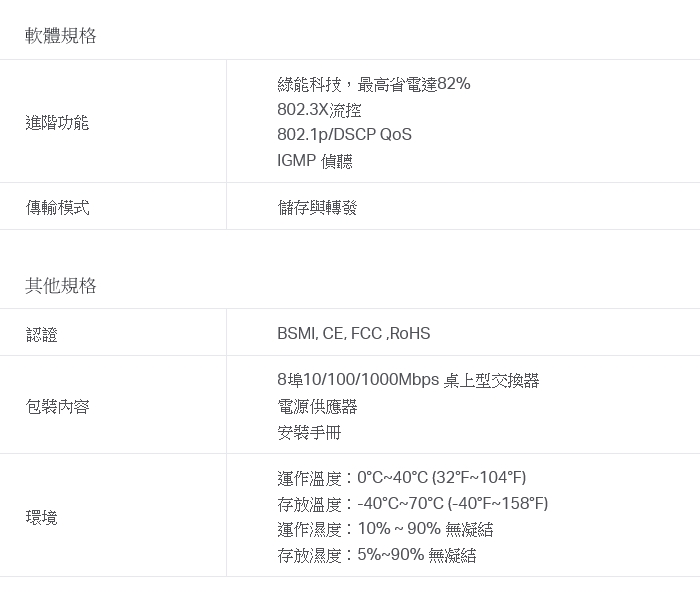Click the 綠能科技 power saving 82% line
This screenshot has width=700, height=605.
[x=373, y=84]
